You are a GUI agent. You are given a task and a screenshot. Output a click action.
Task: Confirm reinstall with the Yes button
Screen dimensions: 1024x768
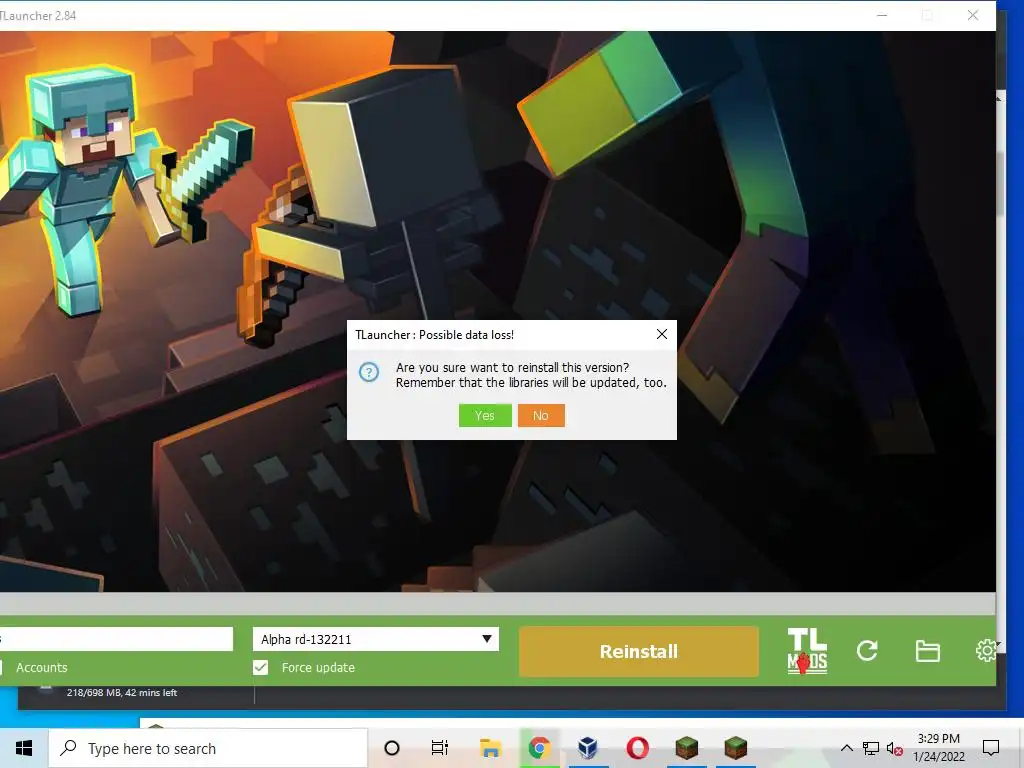click(x=485, y=415)
